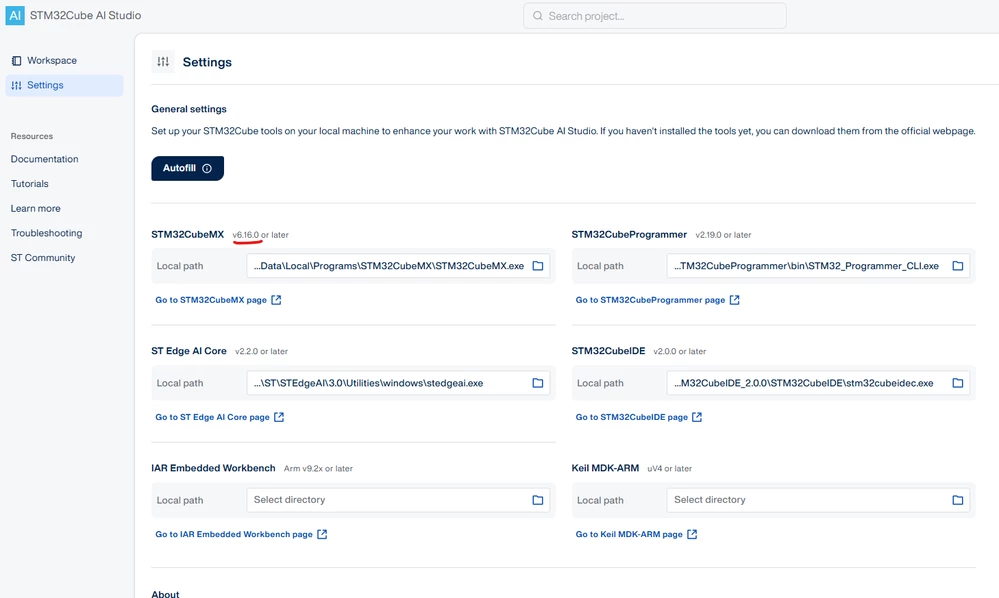This screenshot has width=999, height=598.
Task: Open Tutorials resource
Action: 29,183
